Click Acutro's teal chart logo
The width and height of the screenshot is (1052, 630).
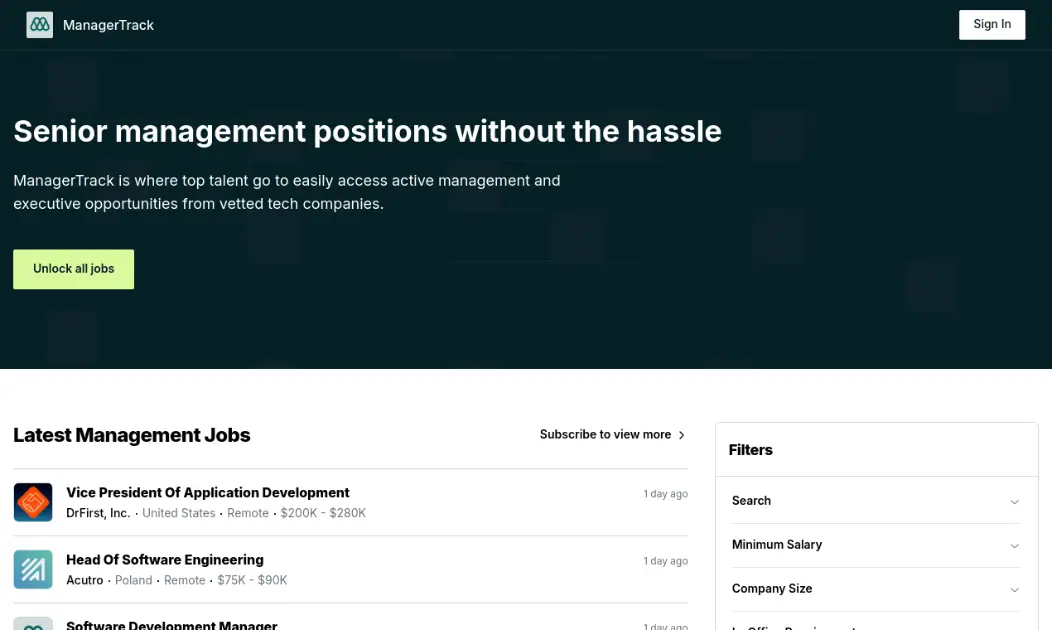pyautogui.click(x=33, y=569)
